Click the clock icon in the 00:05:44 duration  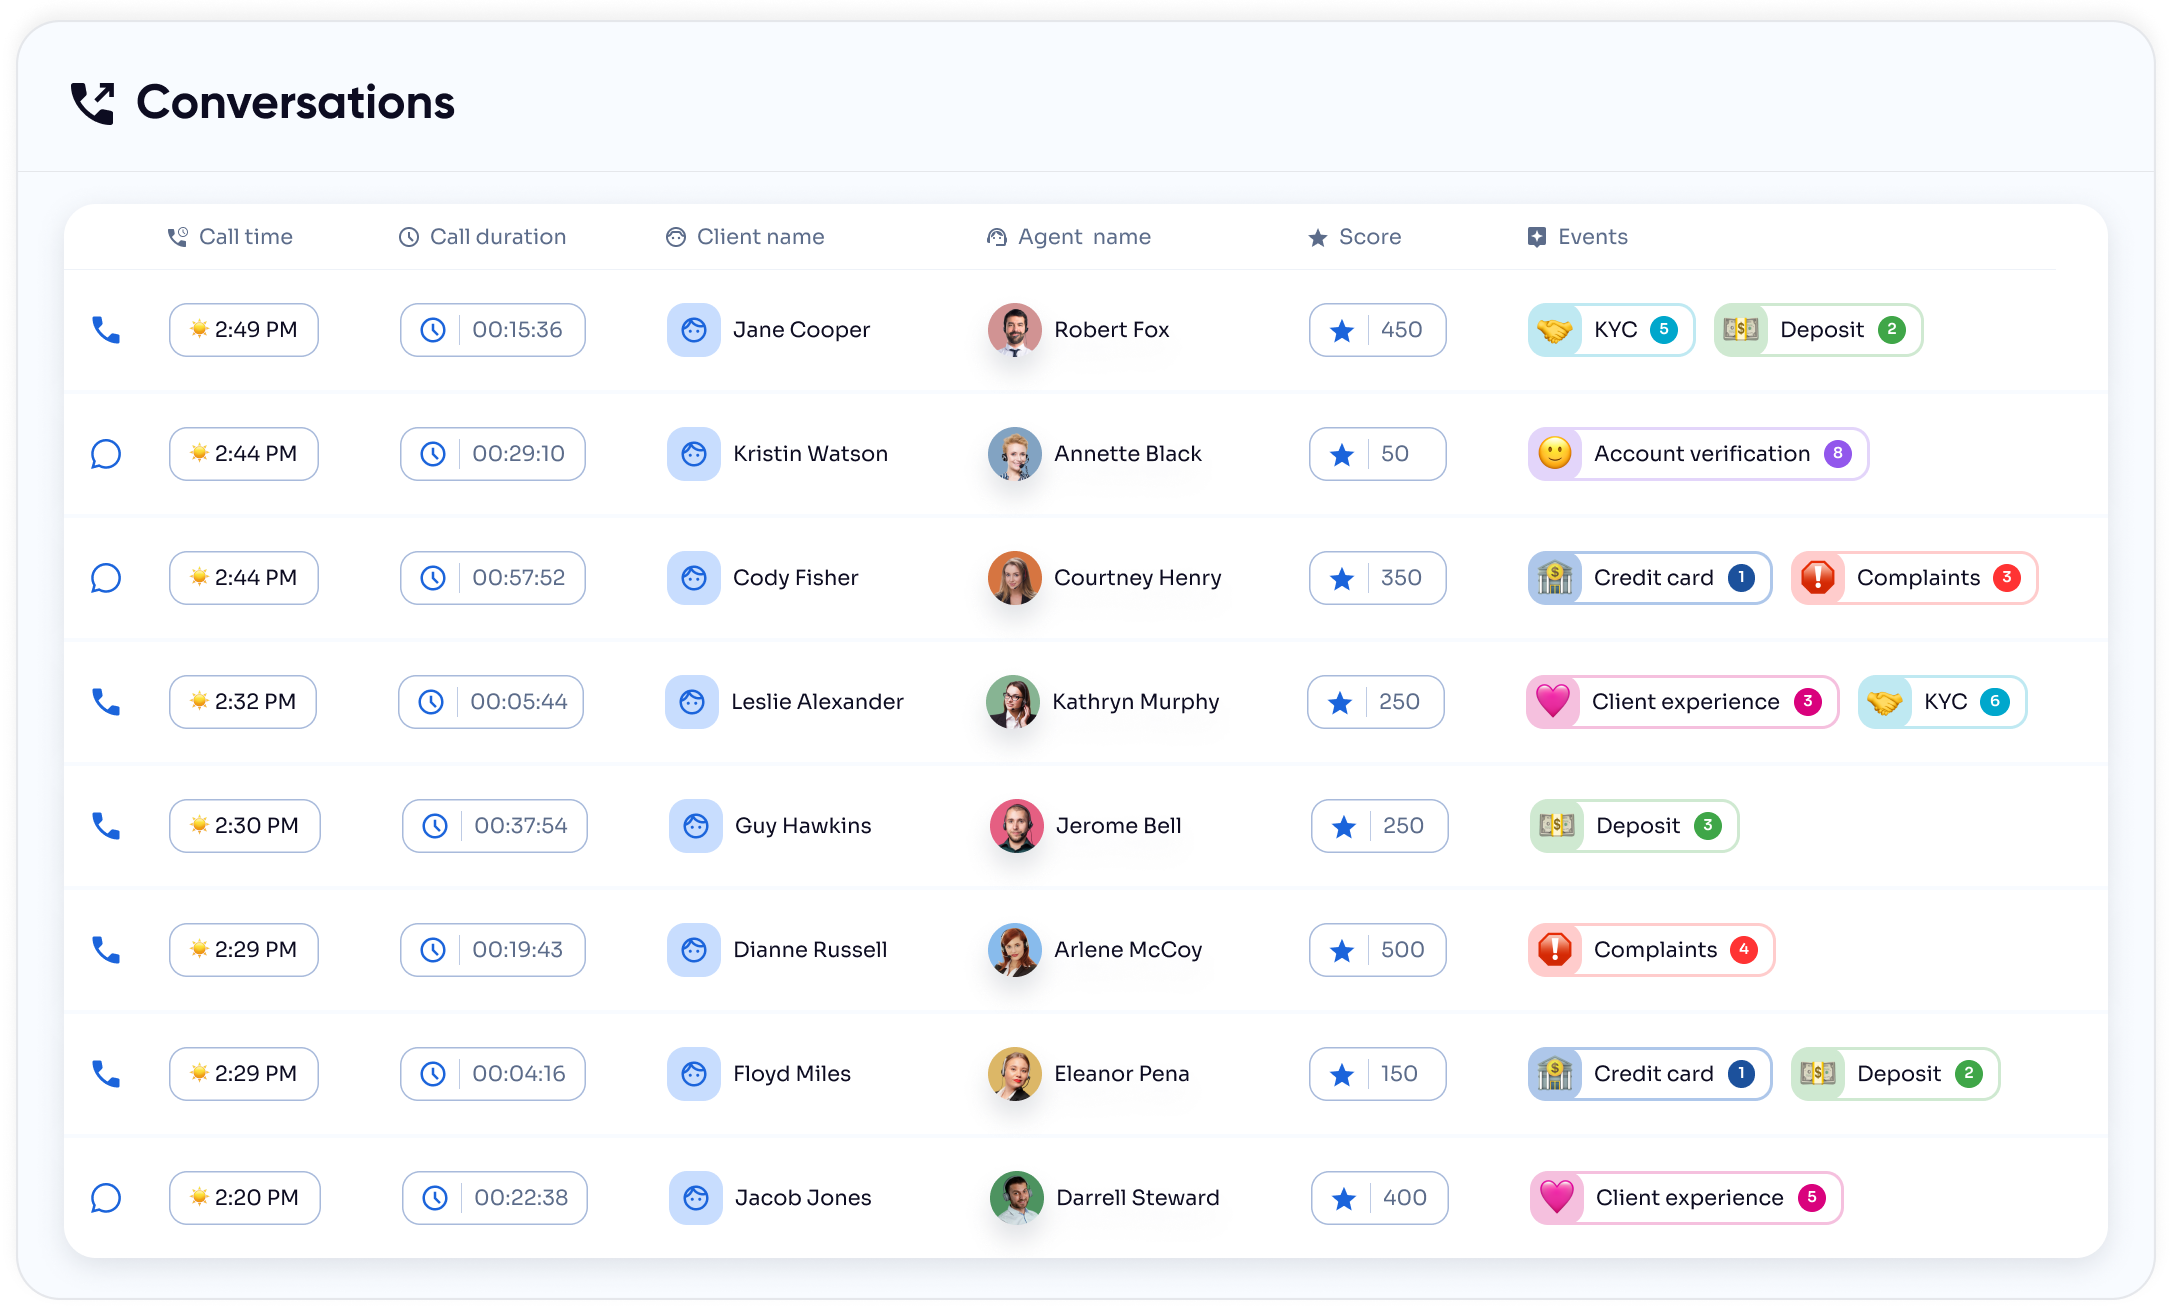coord(431,702)
